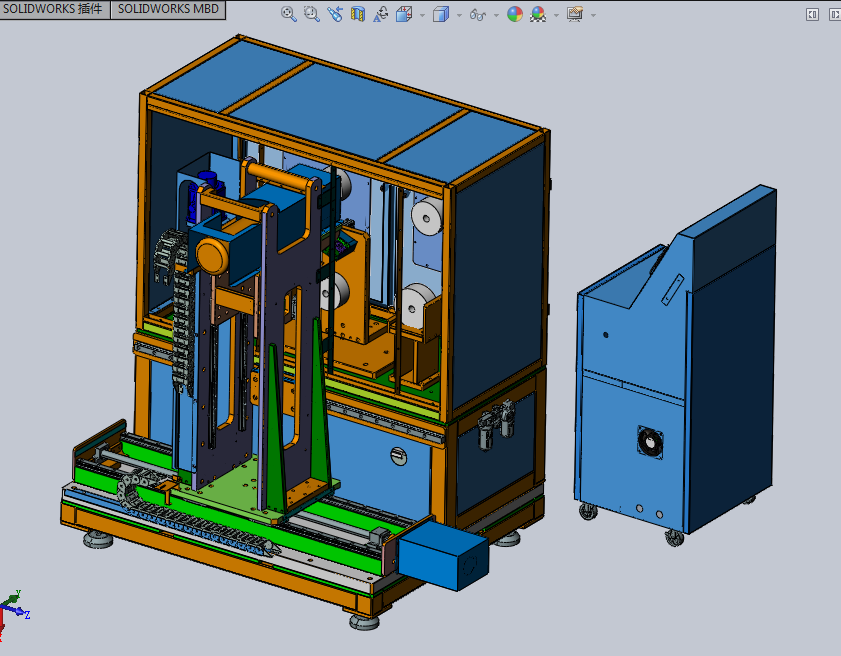Open the View Settings dropdown arrow
This screenshot has height=656, width=841.
(x=593, y=15)
